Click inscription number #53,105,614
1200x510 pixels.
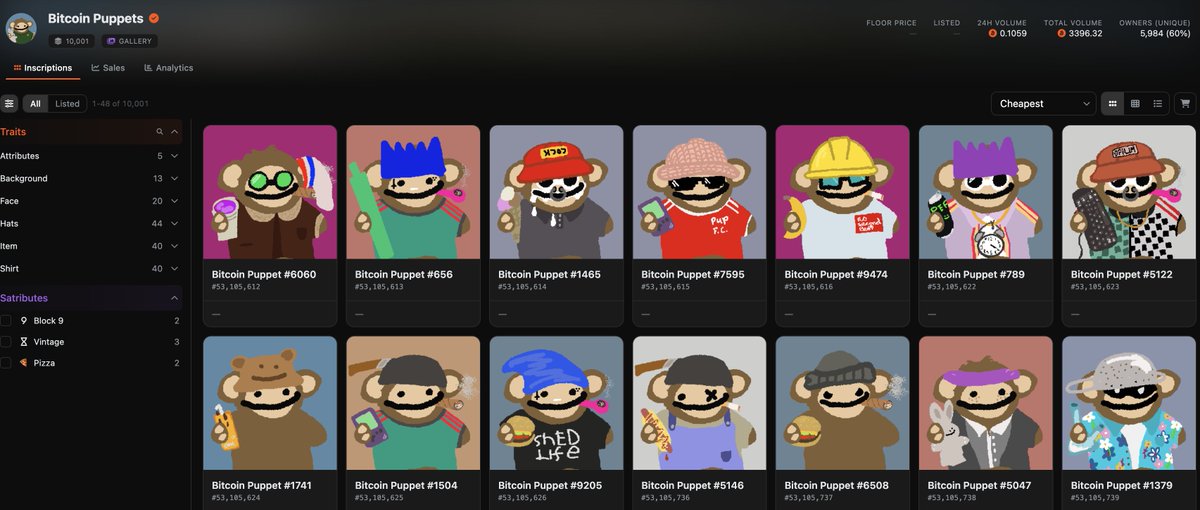[x=522, y=287]
